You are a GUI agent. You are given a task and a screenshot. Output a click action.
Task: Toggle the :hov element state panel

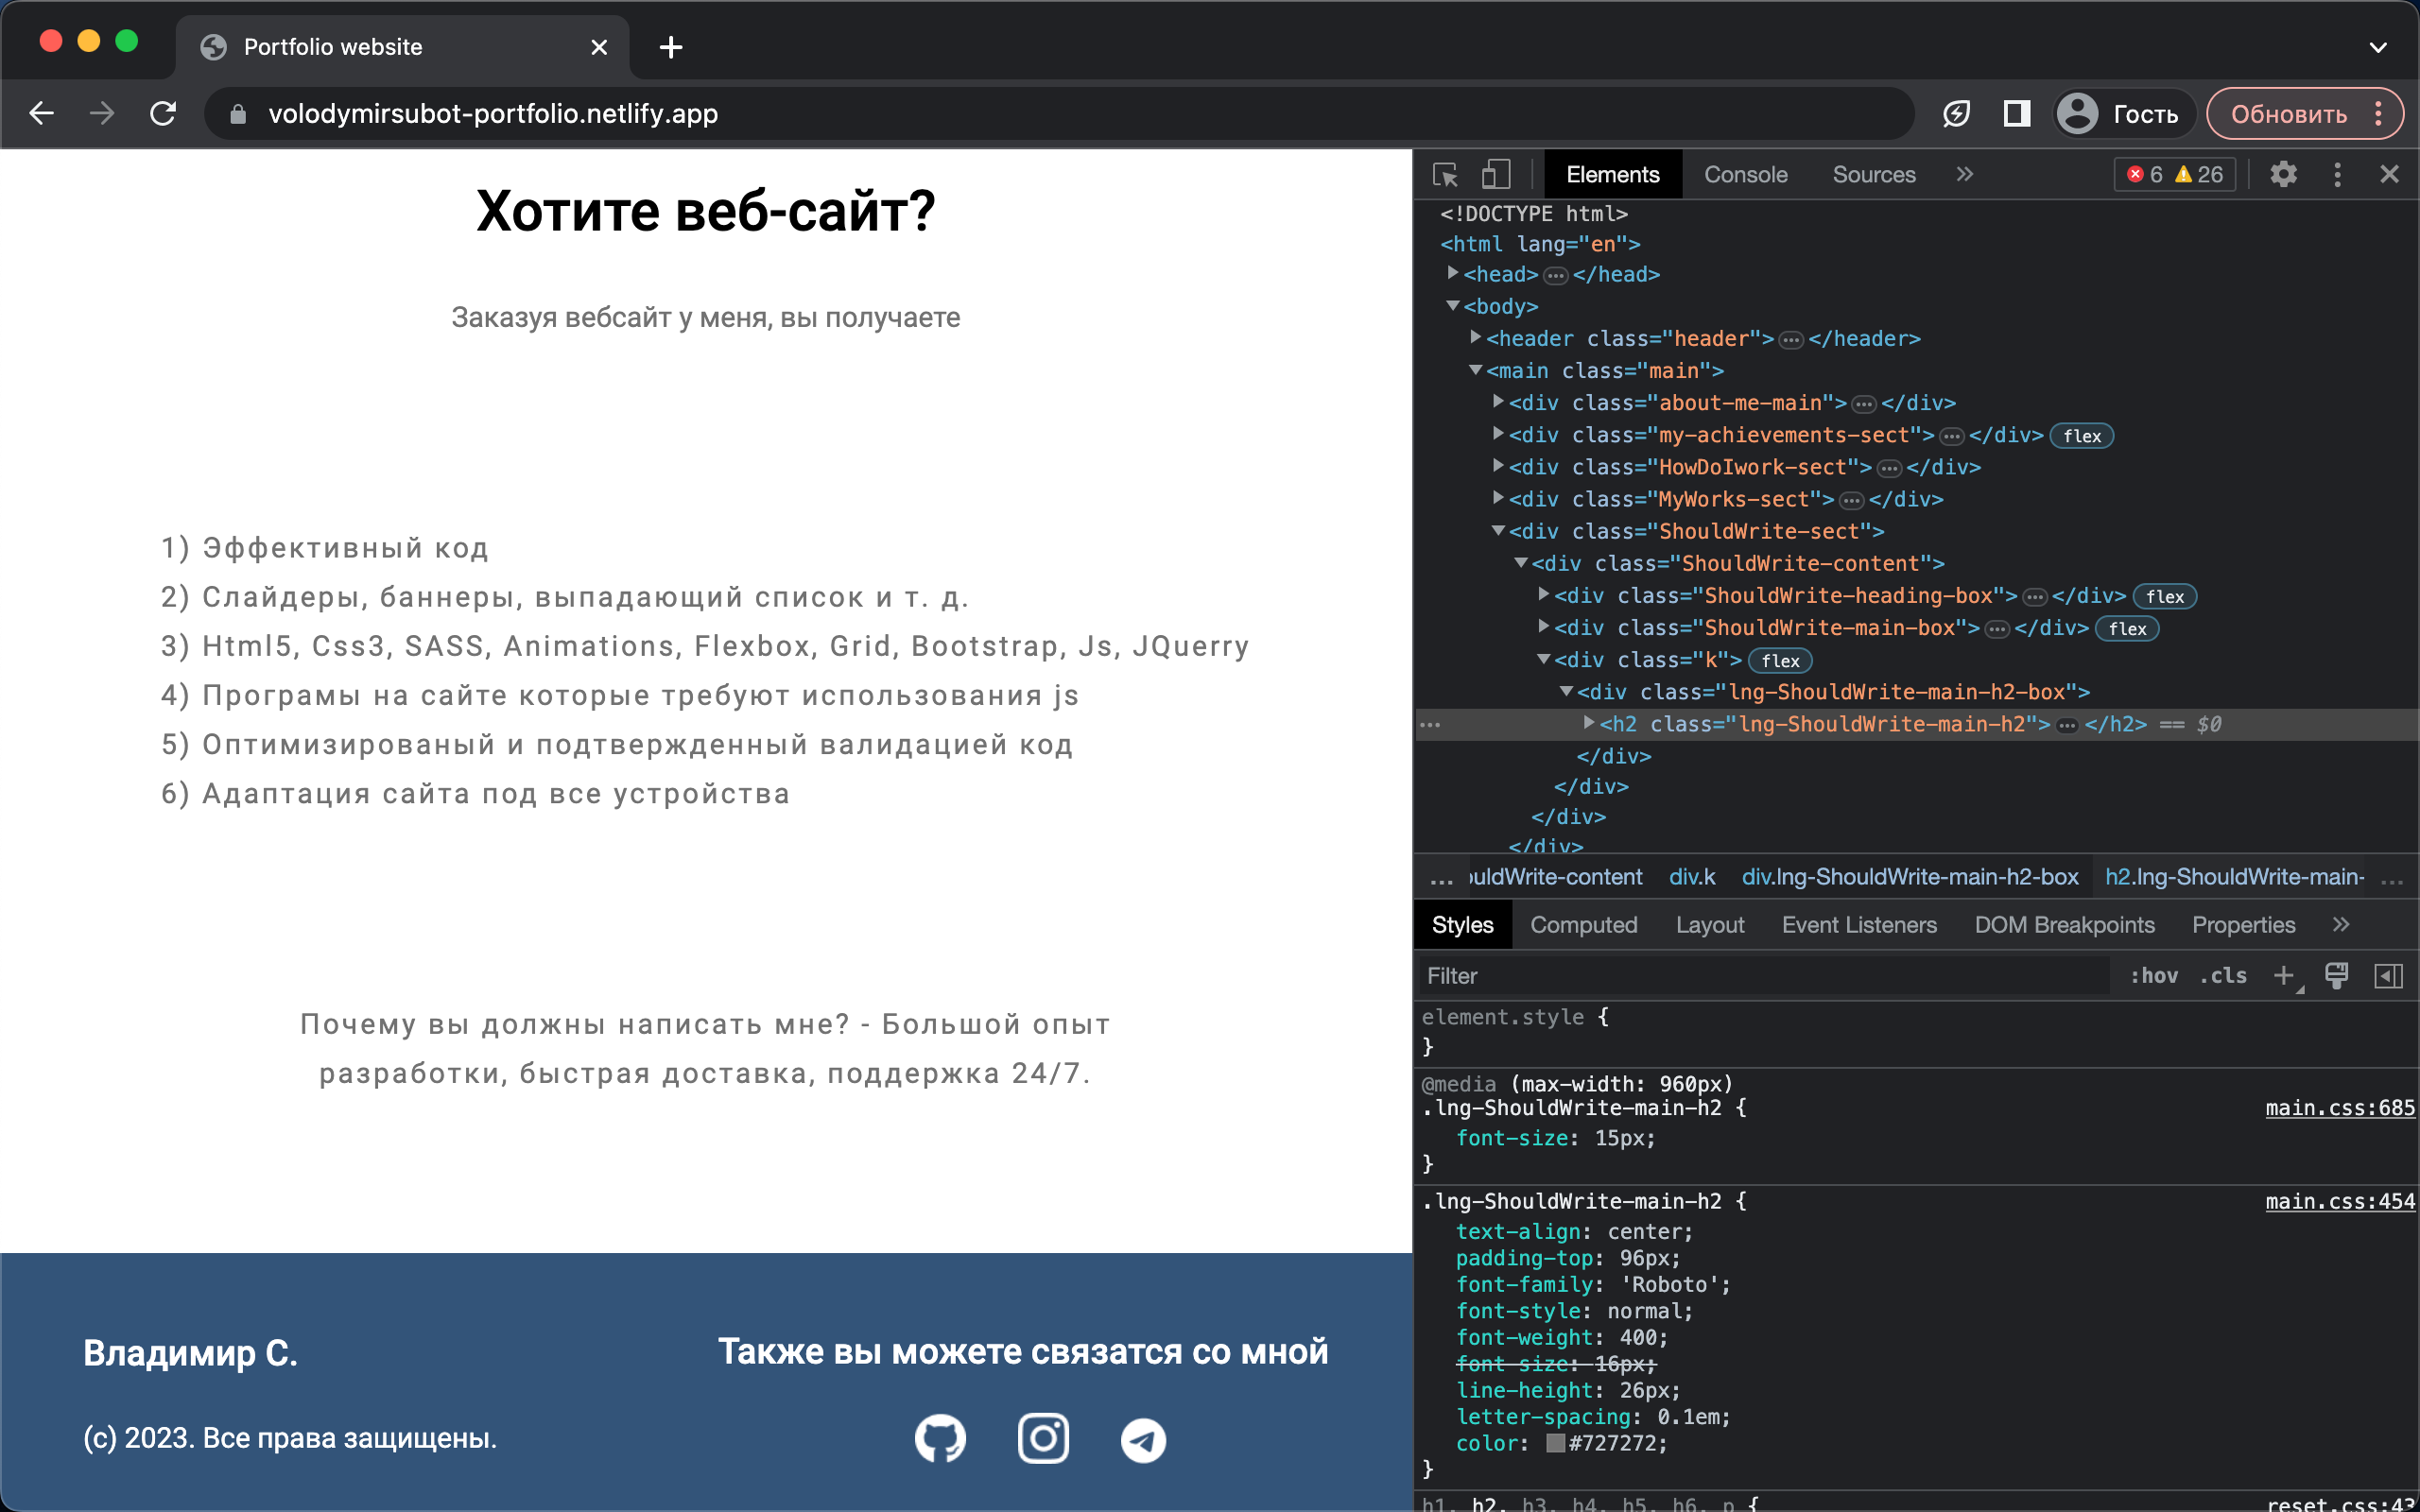coord(2153,976)
